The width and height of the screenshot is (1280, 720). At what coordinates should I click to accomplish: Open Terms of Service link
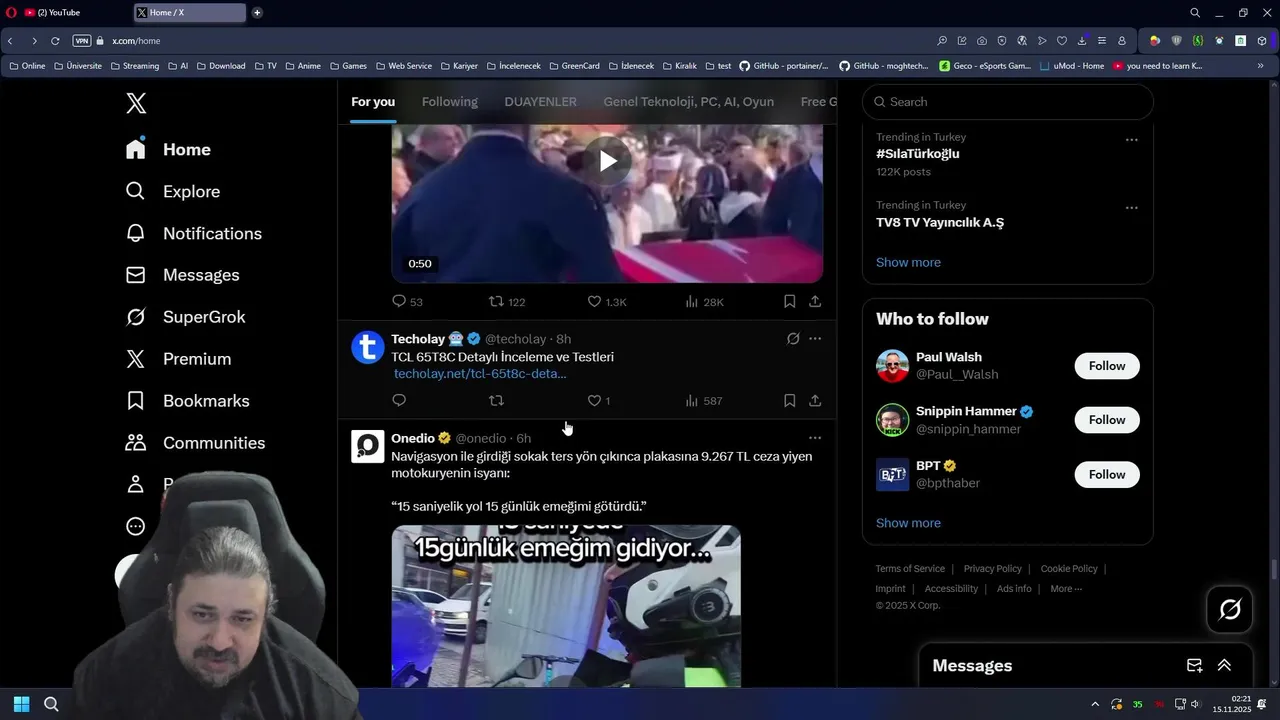pyautogui.click(x=910, y=569)
